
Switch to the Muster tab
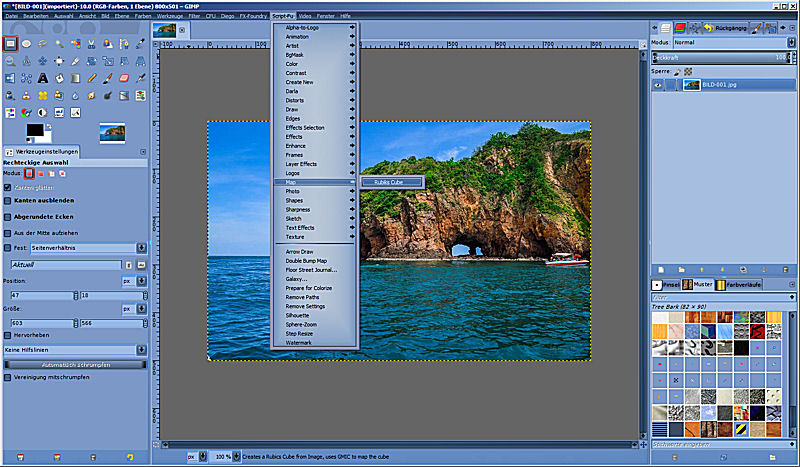(x=698, y=284)
